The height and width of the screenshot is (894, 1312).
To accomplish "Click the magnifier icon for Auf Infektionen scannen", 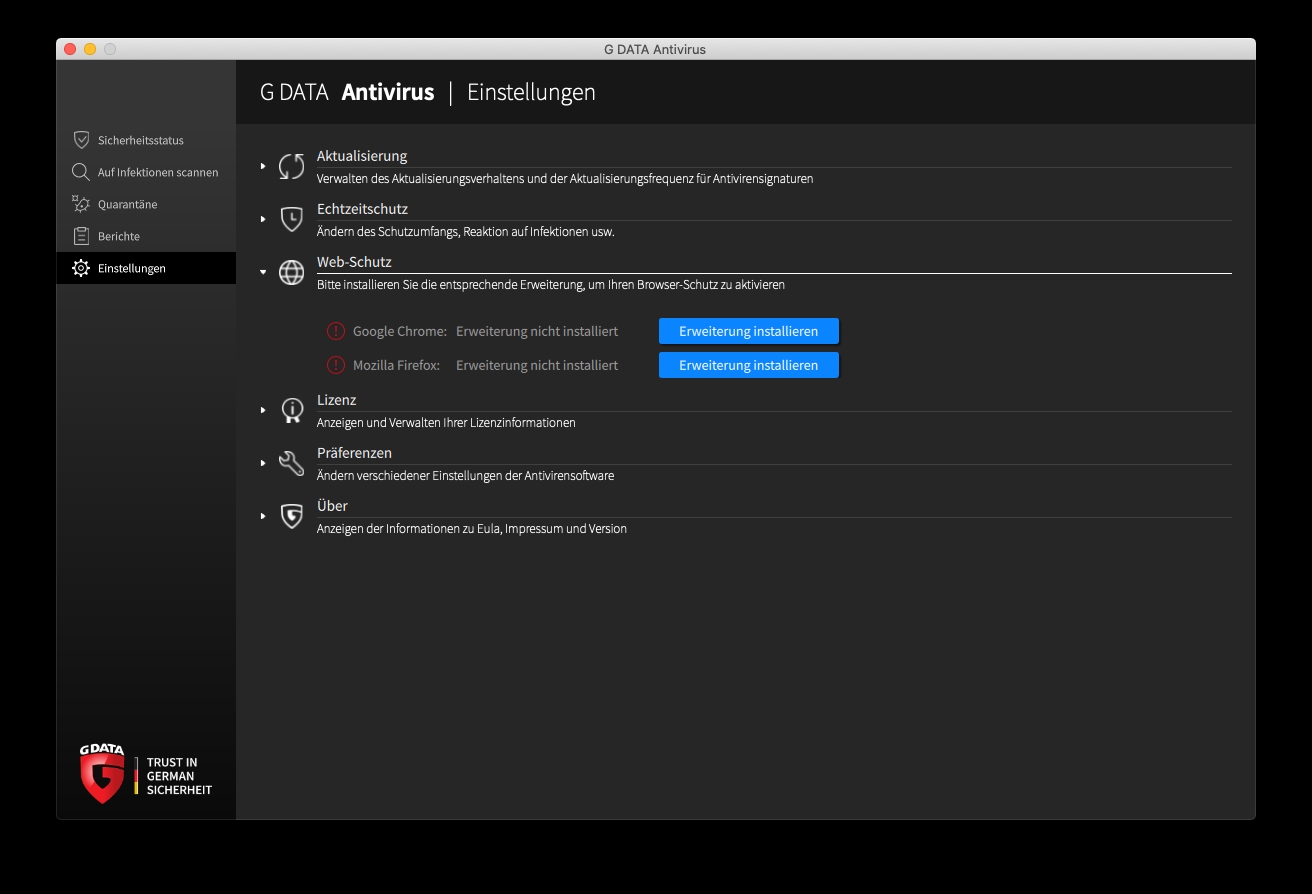I will 81,172.
